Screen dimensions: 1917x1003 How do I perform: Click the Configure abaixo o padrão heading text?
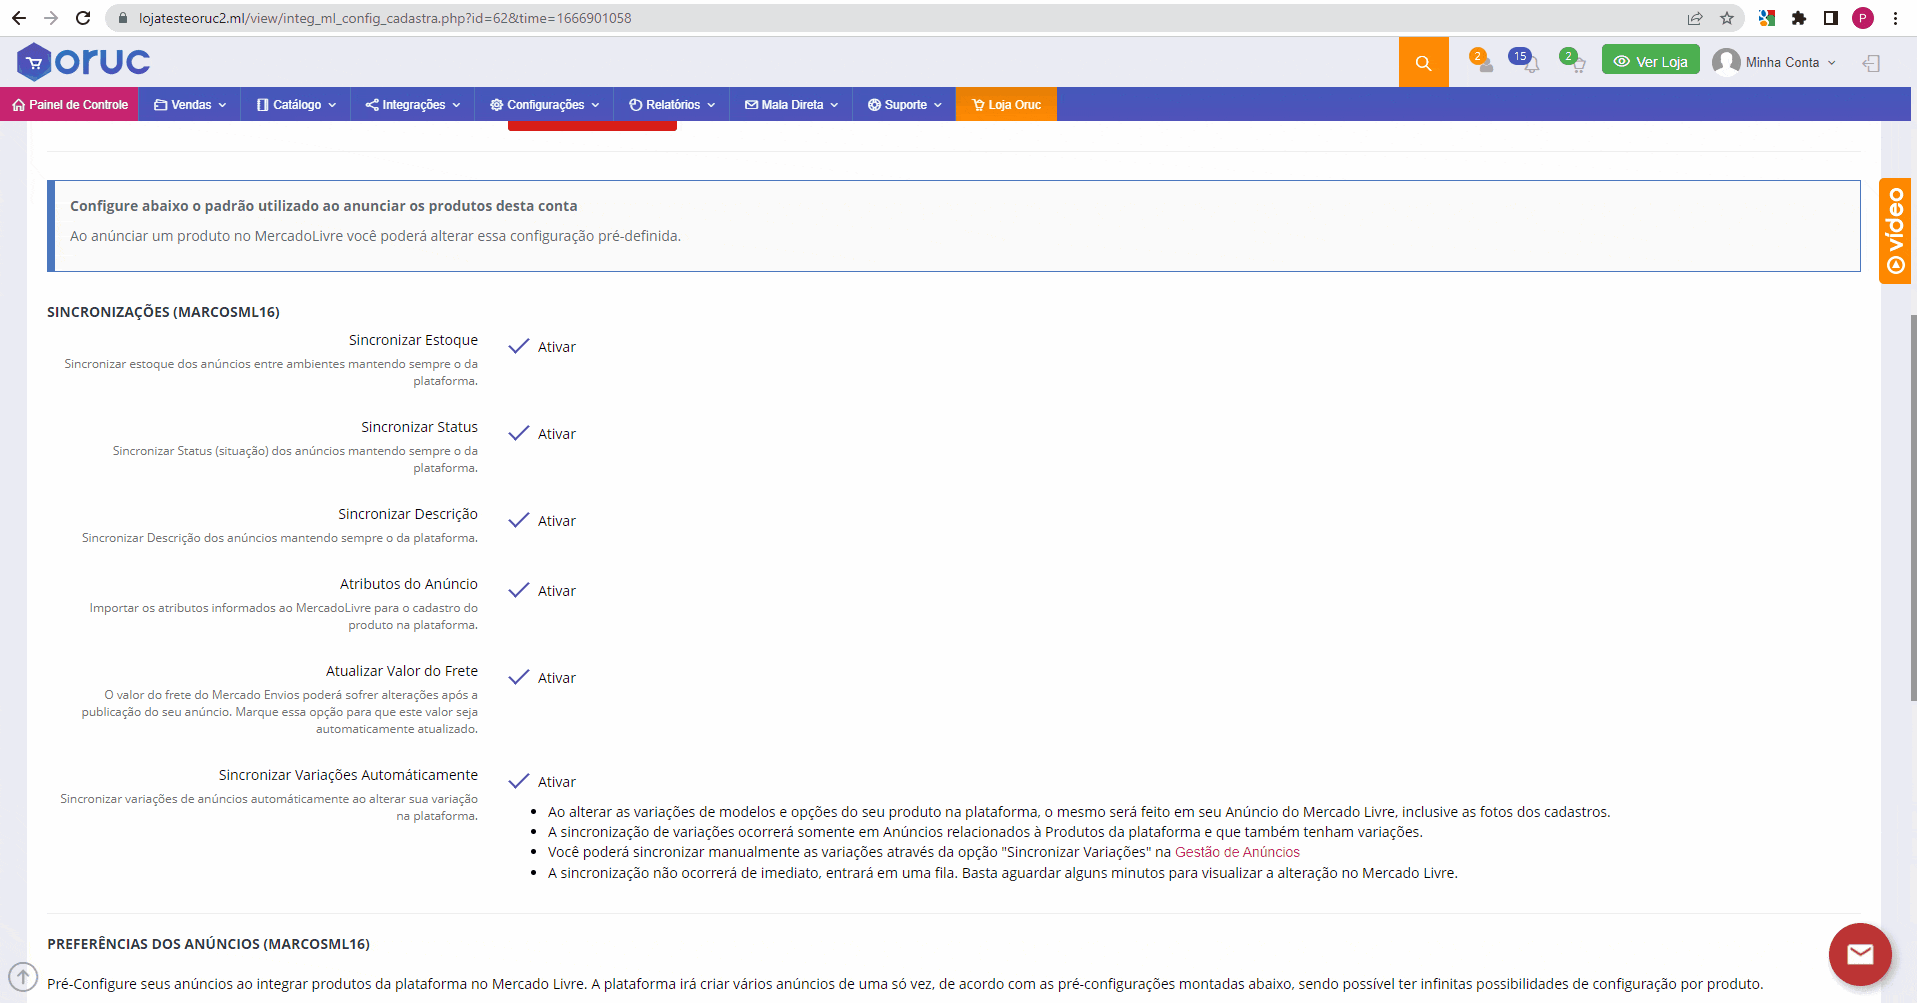323,206
